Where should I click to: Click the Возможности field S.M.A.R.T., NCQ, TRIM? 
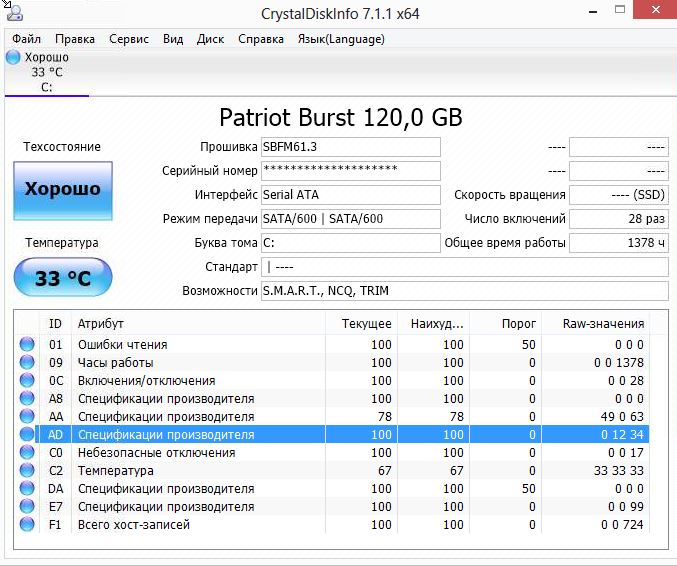pyautogui.click(x=465, y=291)
